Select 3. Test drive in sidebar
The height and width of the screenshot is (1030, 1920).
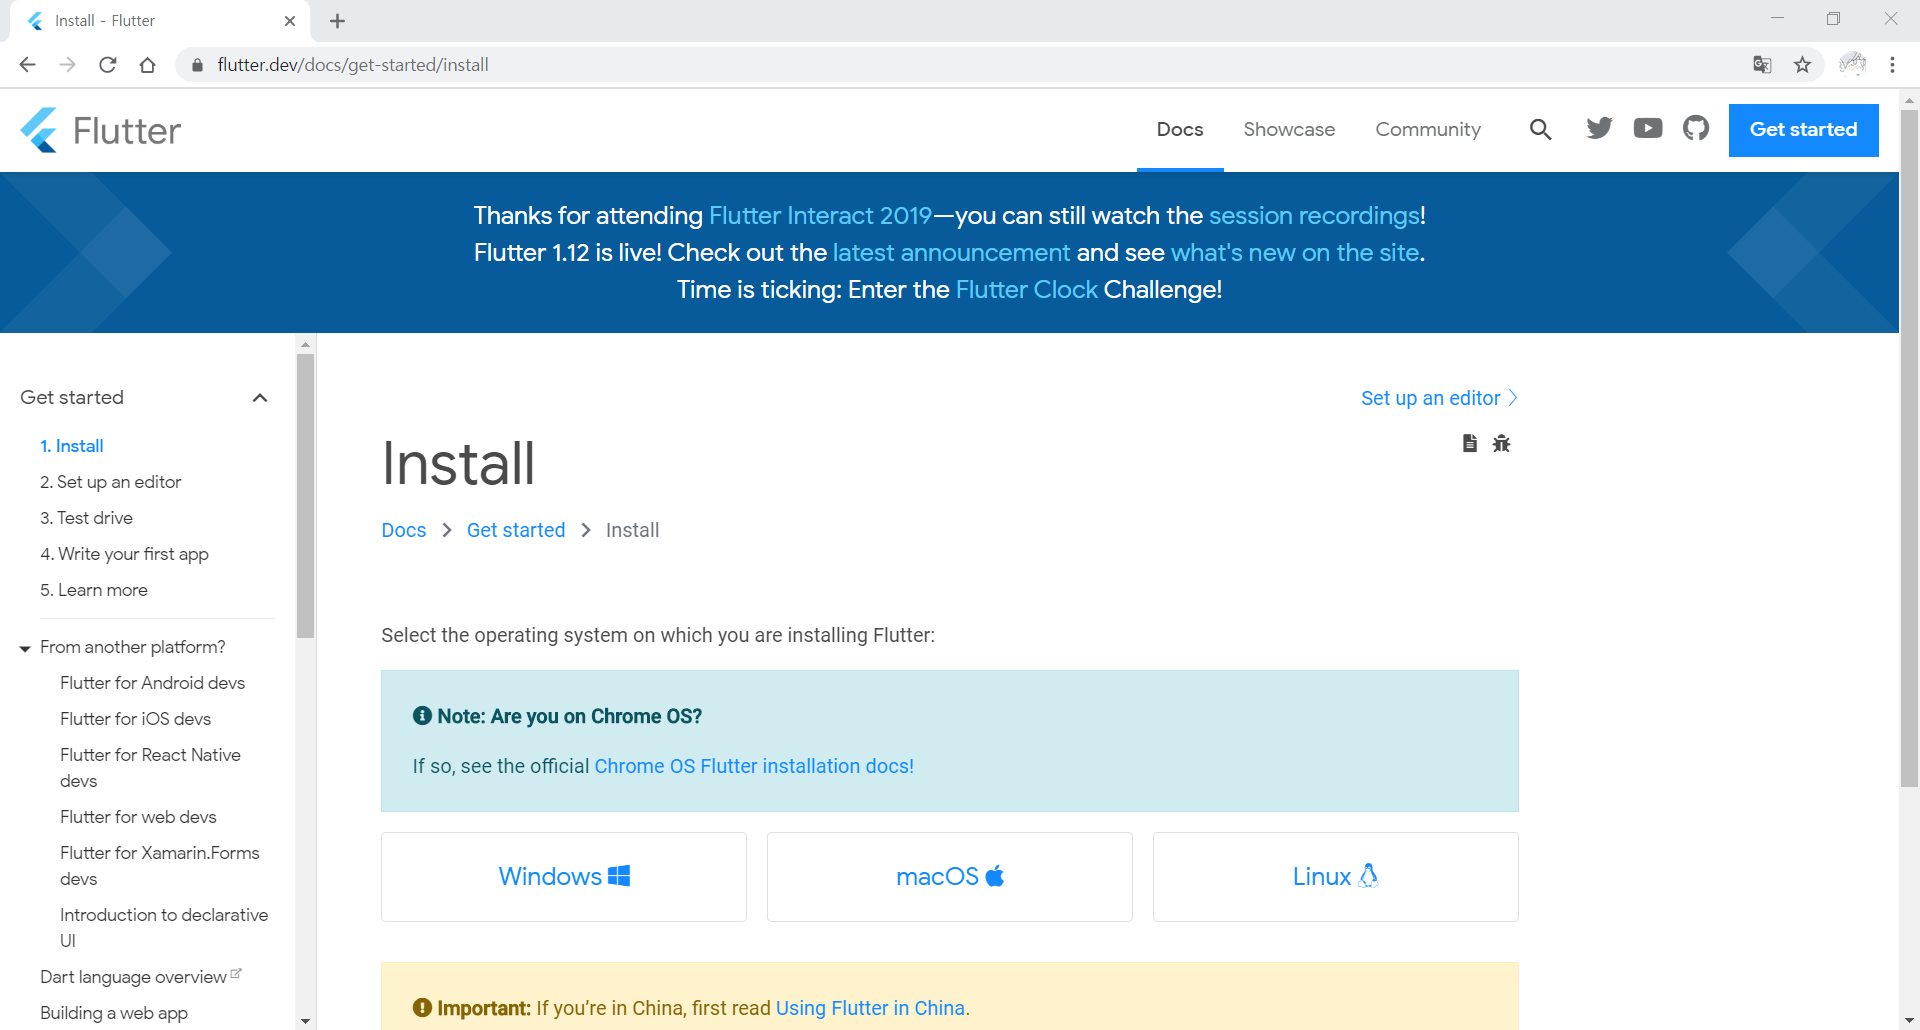pyautogui.click(x=86, y=518)
